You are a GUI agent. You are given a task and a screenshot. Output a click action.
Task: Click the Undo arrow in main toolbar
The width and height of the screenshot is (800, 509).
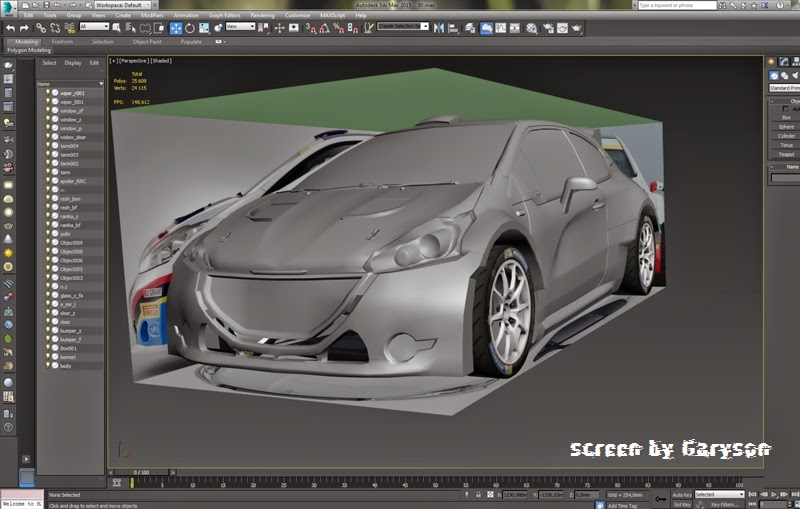[x=10, y=28]
